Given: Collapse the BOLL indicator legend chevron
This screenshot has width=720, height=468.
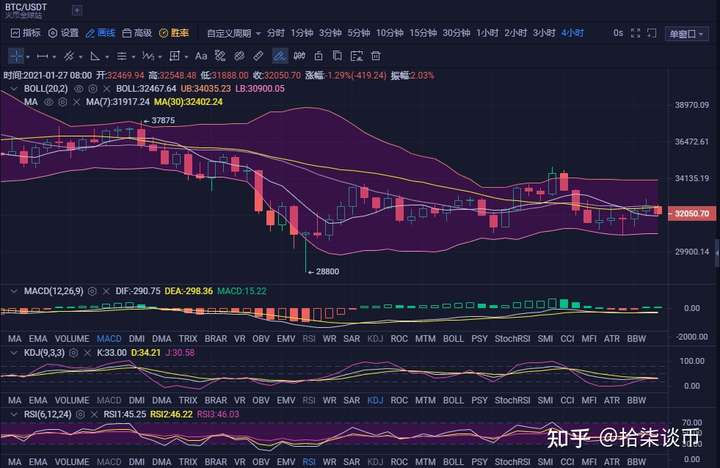Looking at the screenshot, I should tap(14, 89).
